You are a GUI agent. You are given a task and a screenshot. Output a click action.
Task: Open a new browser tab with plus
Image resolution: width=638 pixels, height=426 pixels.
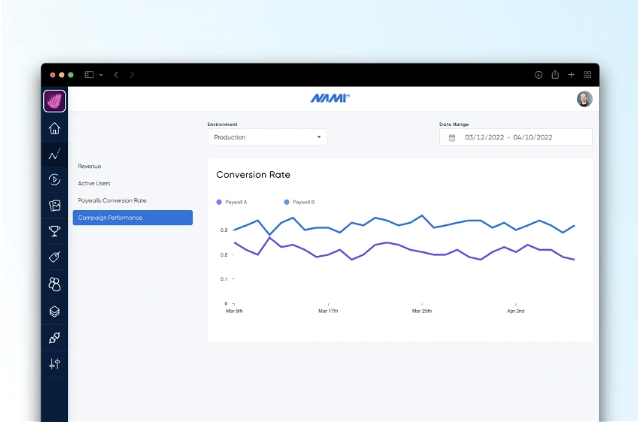point(571,75)
